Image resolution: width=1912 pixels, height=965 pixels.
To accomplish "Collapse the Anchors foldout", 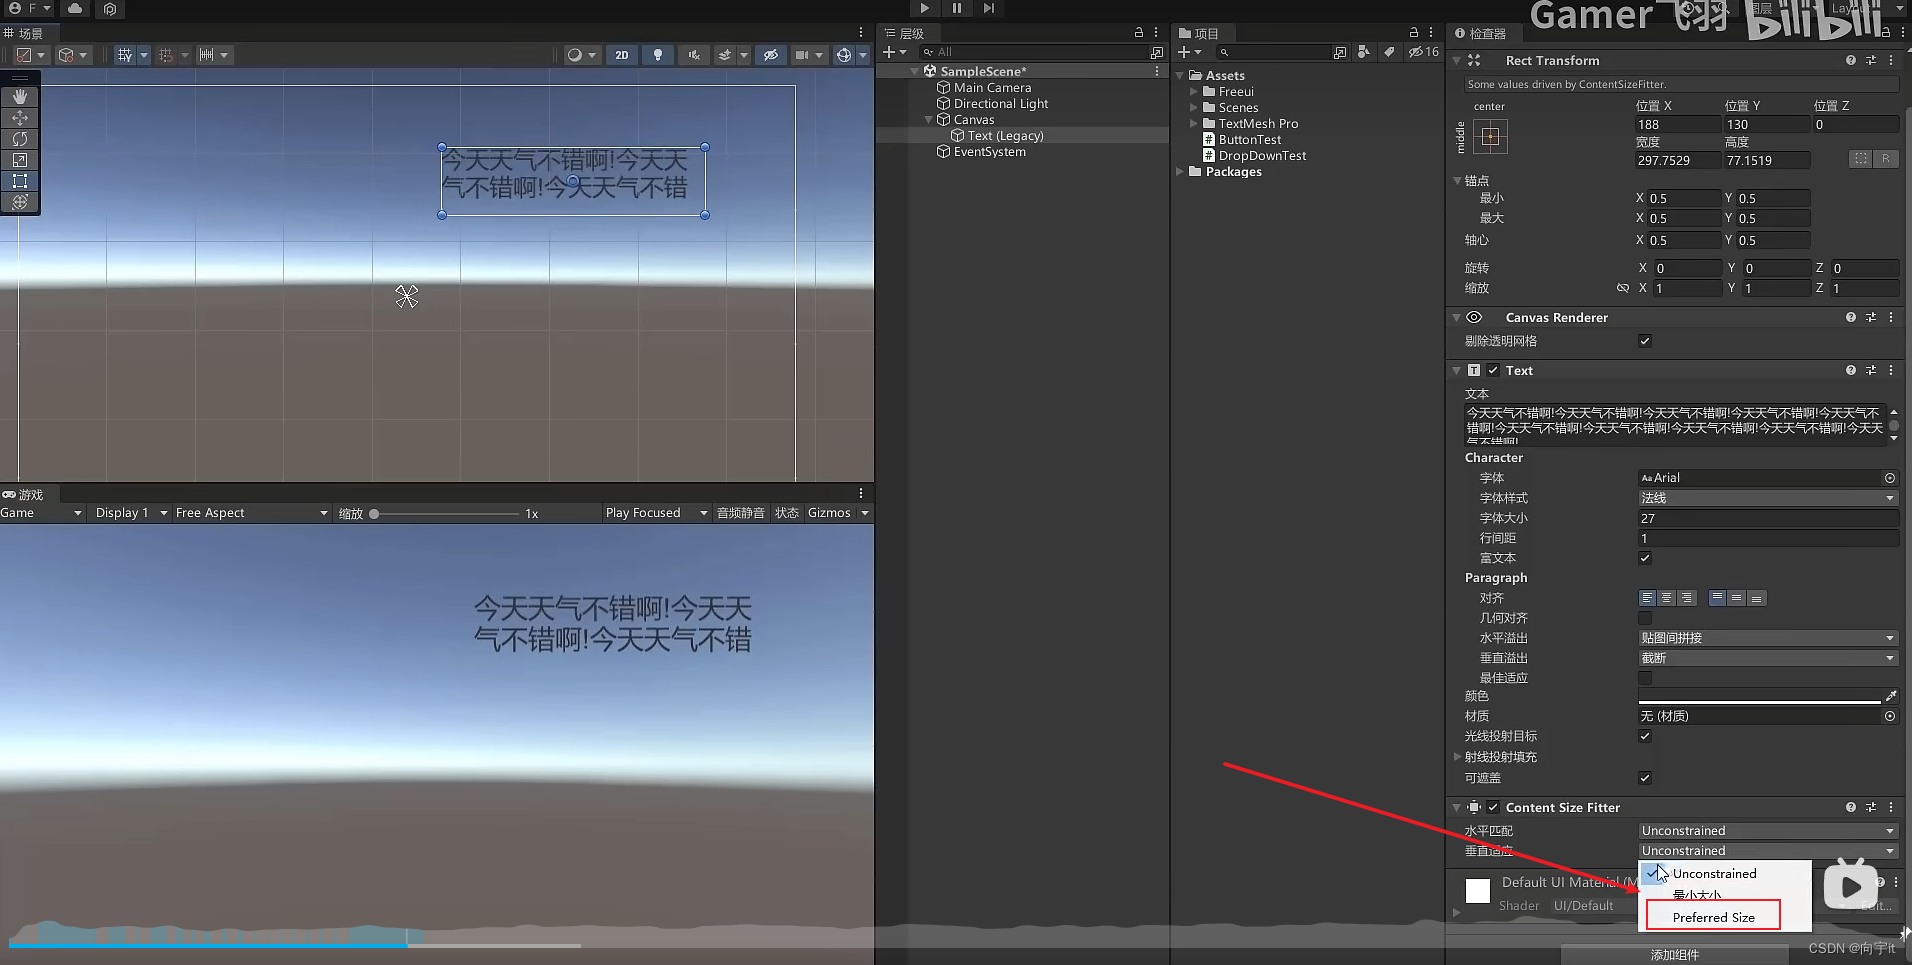I will coord(1457,181).
